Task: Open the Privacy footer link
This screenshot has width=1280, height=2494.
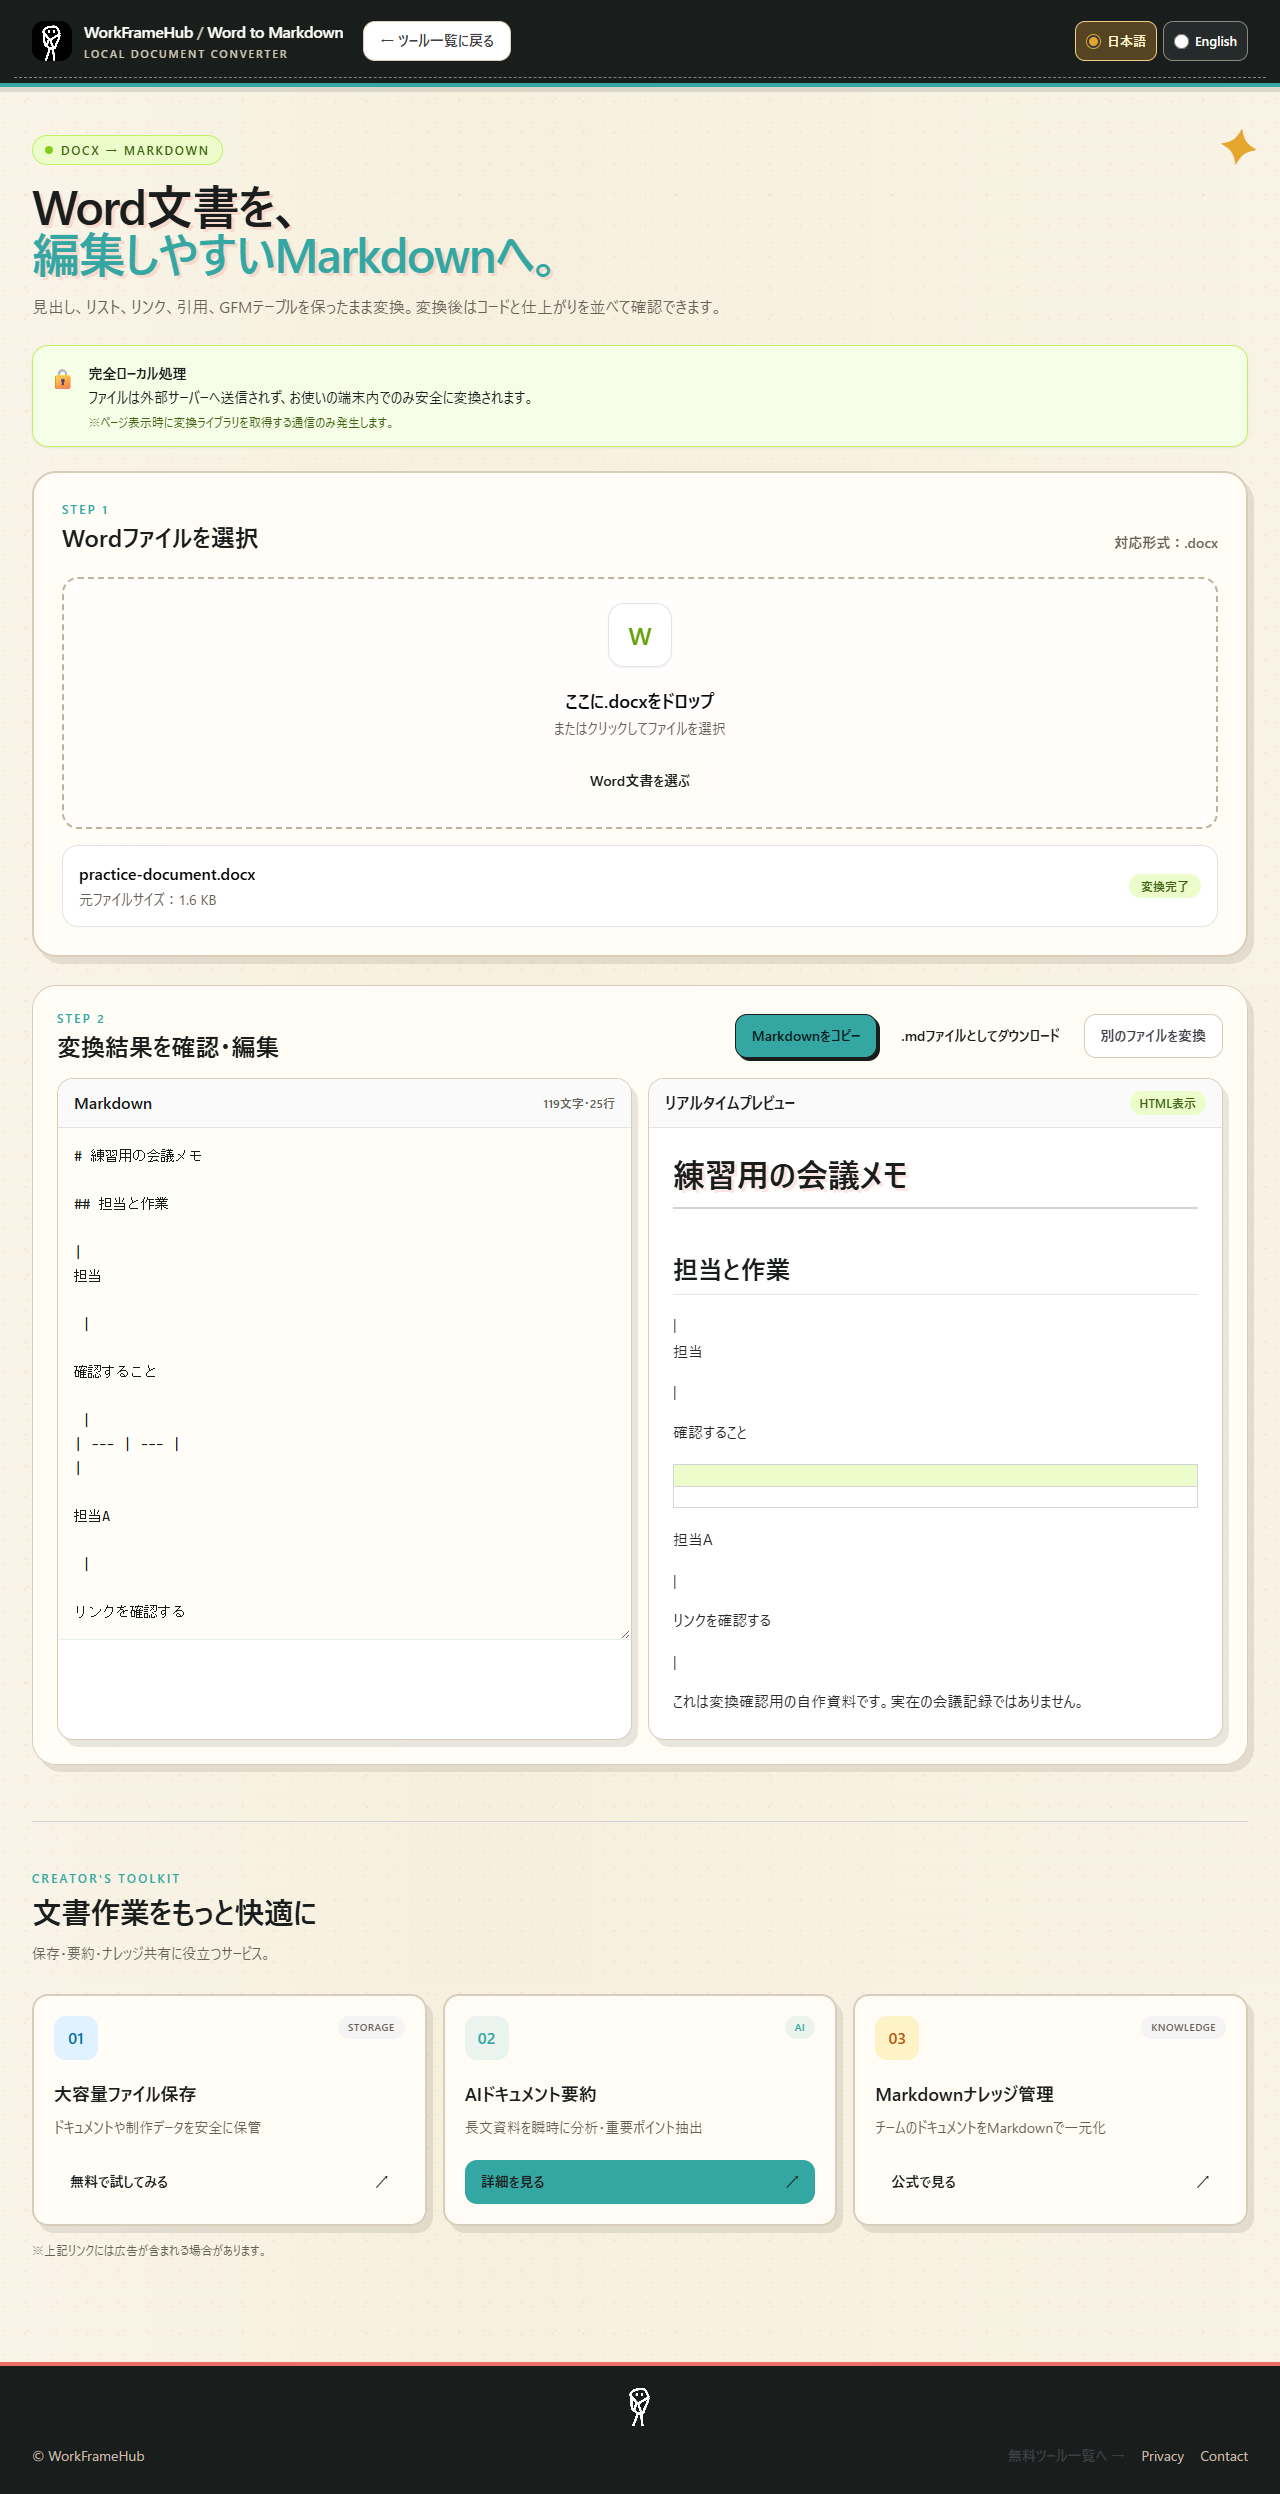Action: 1162,2456
